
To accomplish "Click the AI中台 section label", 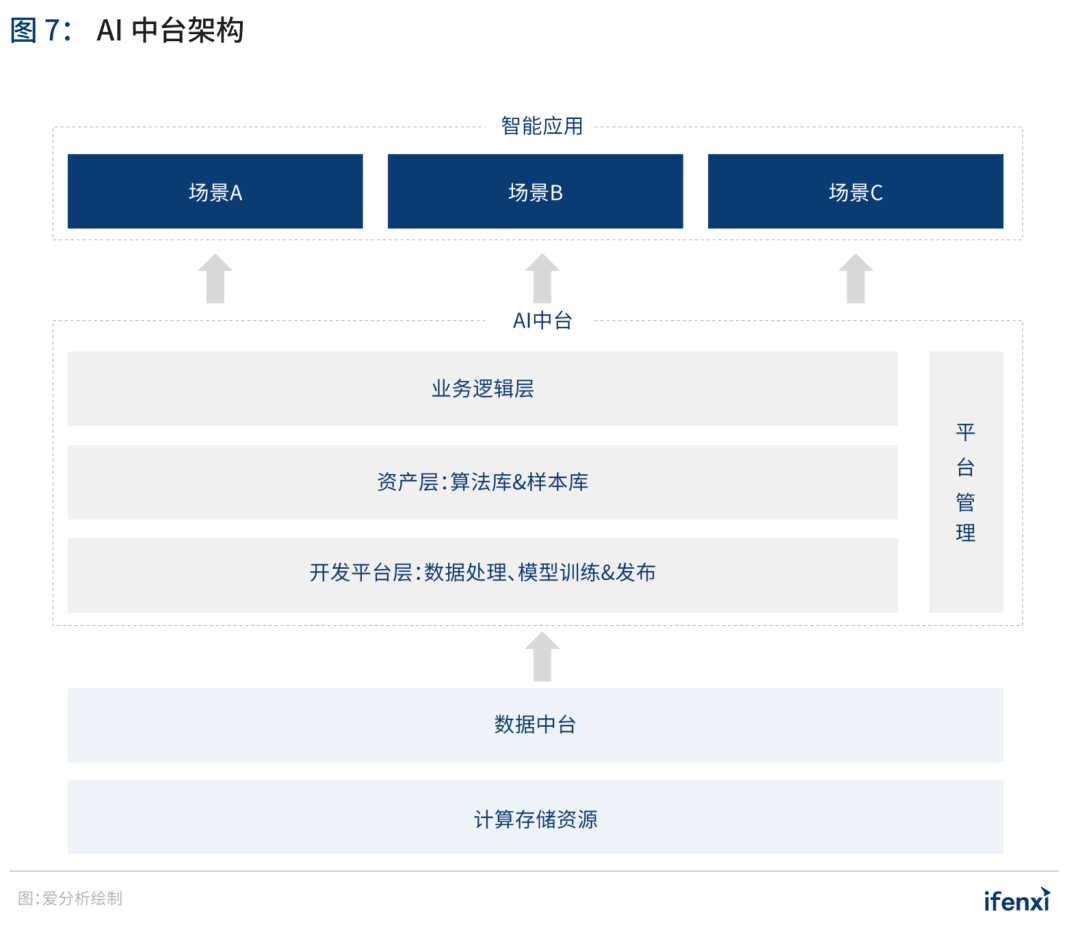I will (x=542, y=320).
